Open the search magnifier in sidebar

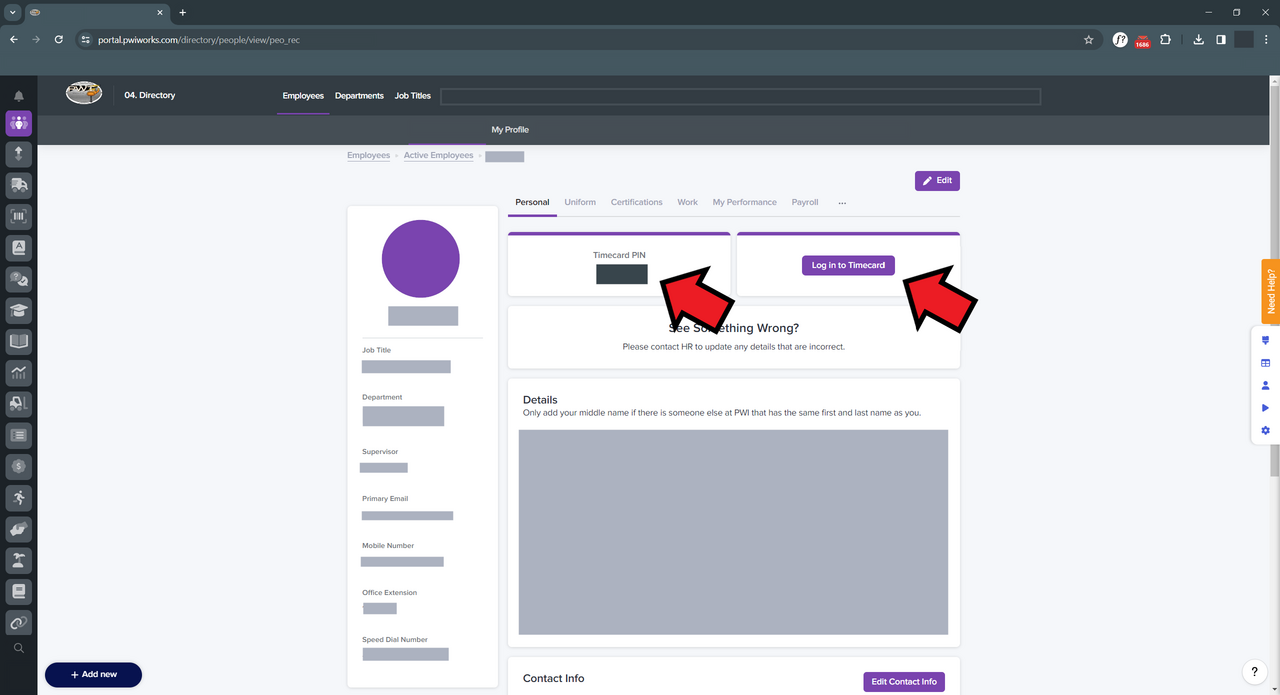18,648
